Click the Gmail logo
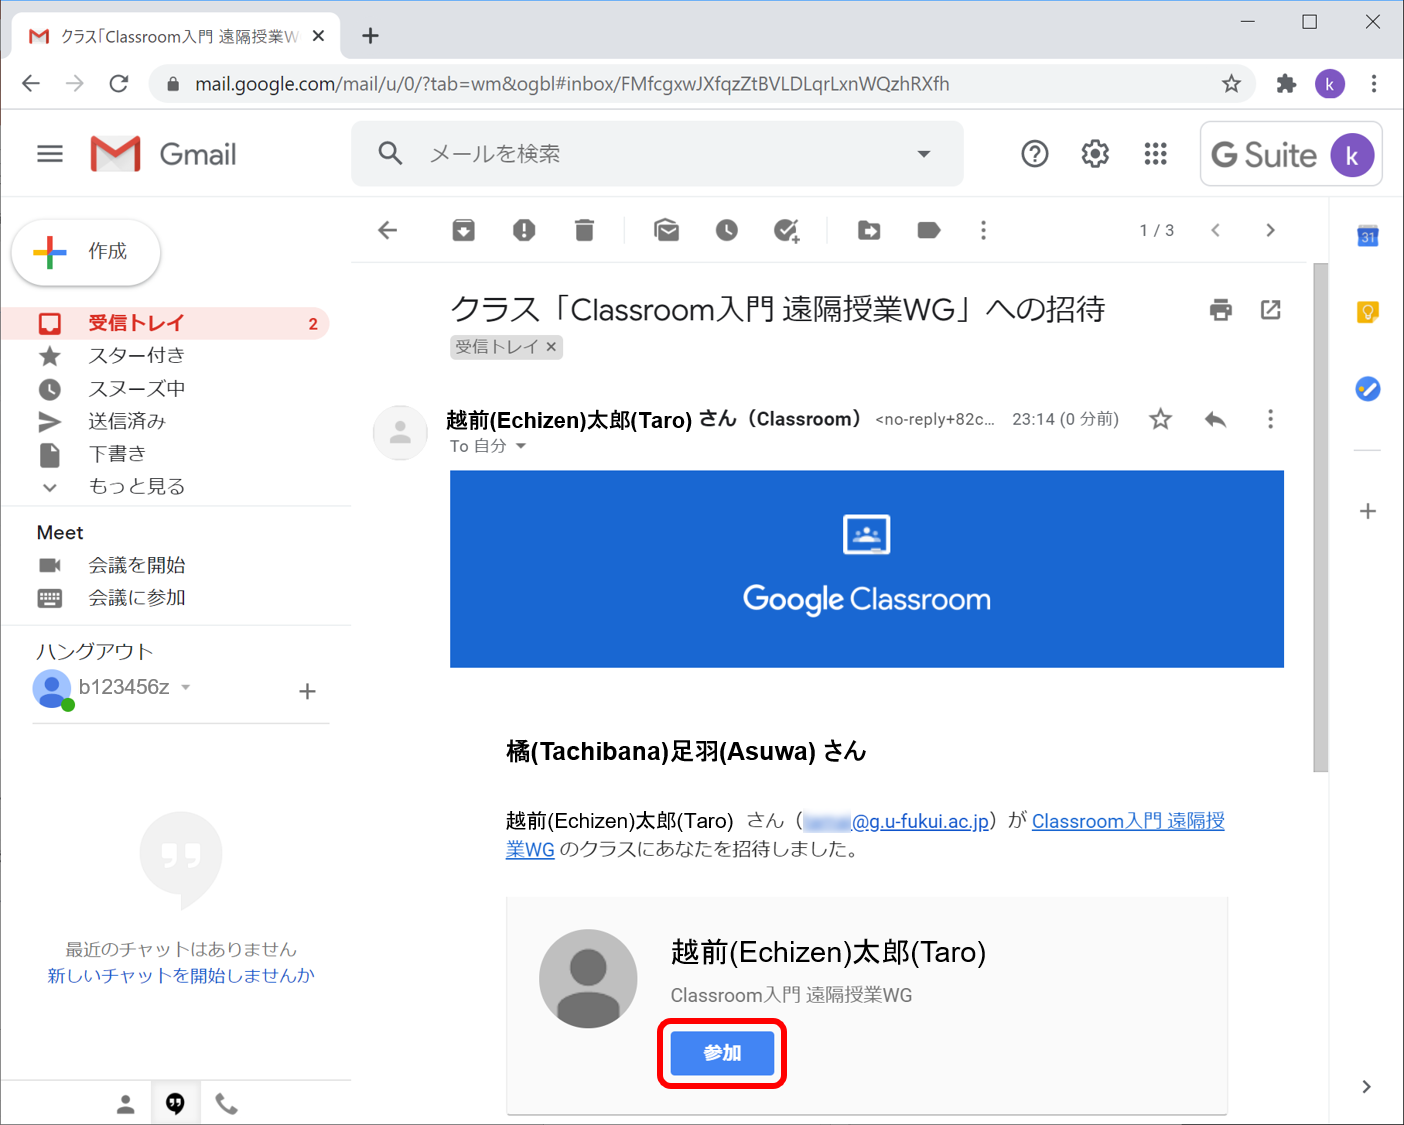 (164, 154)
